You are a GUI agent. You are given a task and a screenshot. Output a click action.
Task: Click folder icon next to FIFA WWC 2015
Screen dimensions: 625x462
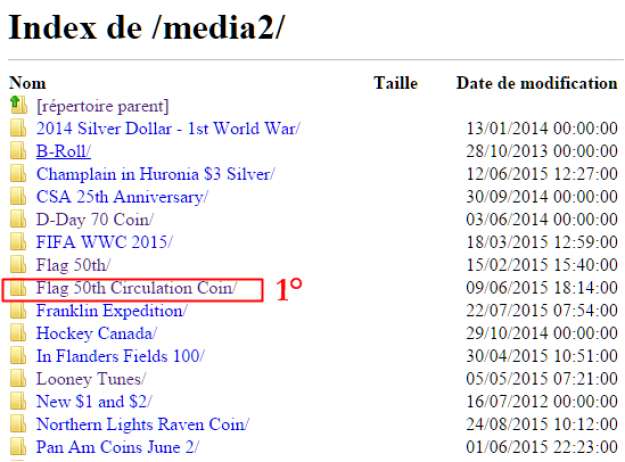[x=18, y=242]
